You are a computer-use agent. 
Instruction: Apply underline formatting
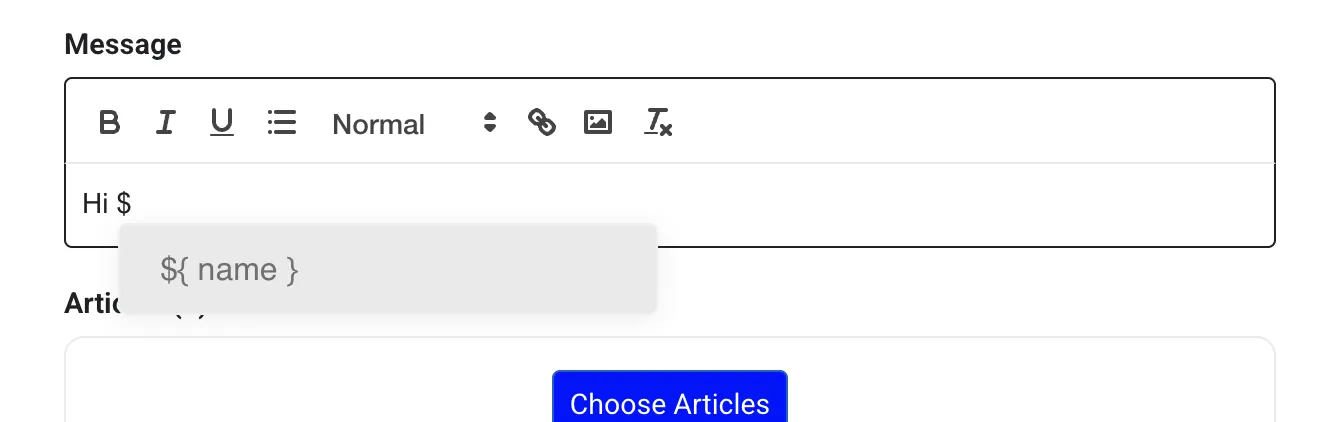click(222, 123)
